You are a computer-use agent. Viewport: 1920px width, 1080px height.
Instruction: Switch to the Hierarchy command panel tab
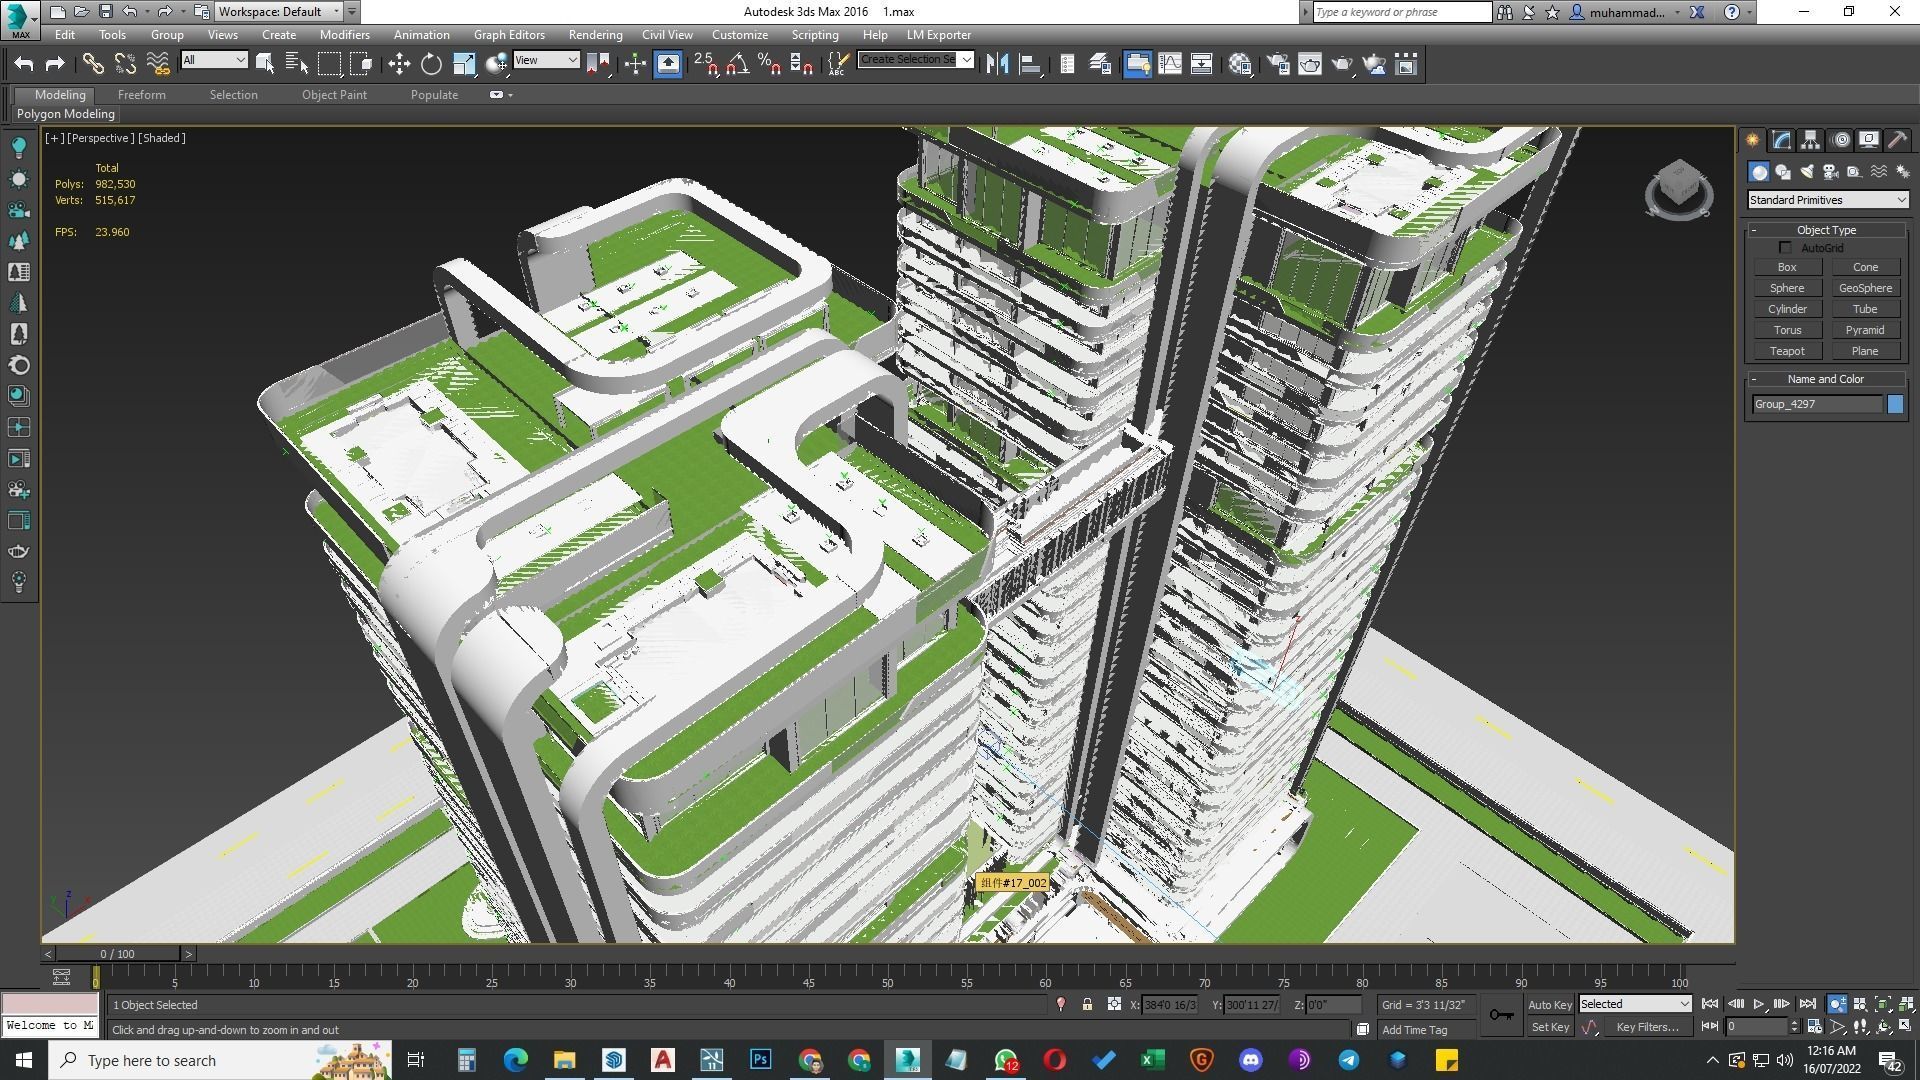click(1810, 140)
